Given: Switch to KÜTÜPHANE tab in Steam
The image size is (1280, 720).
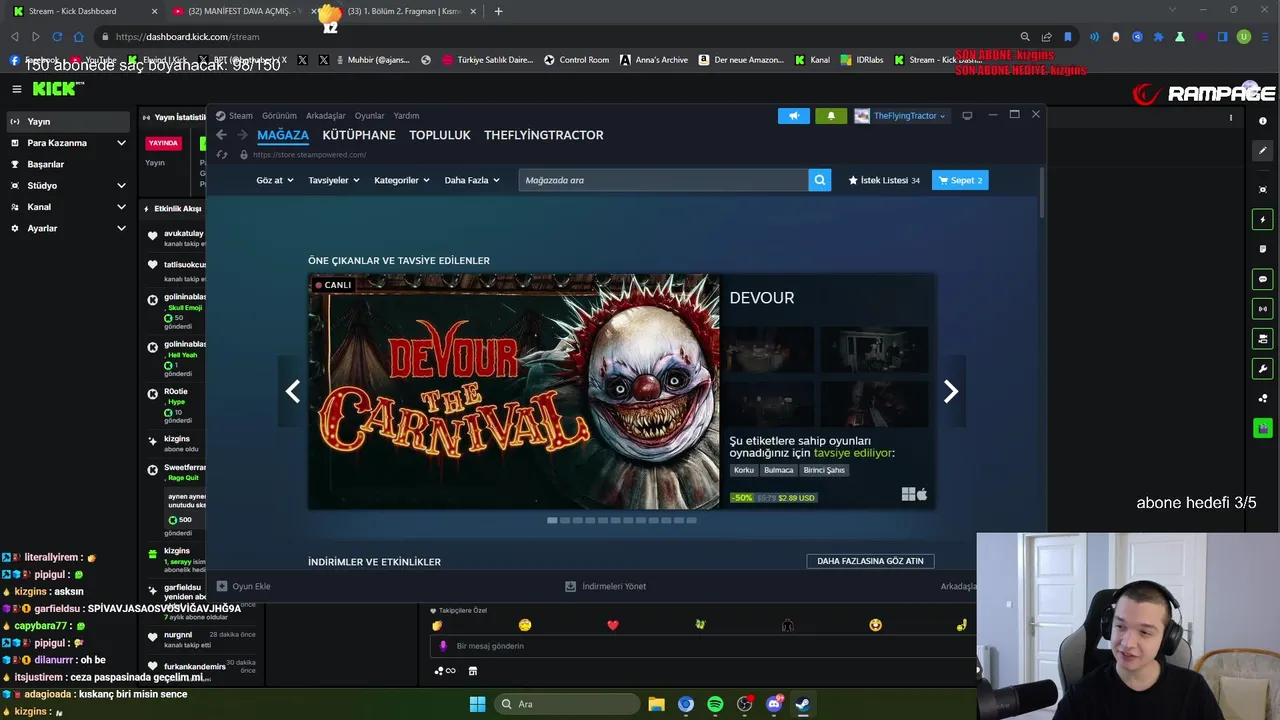Looking at the screenshot, I should pyautogui.click(x=359, y=135).
